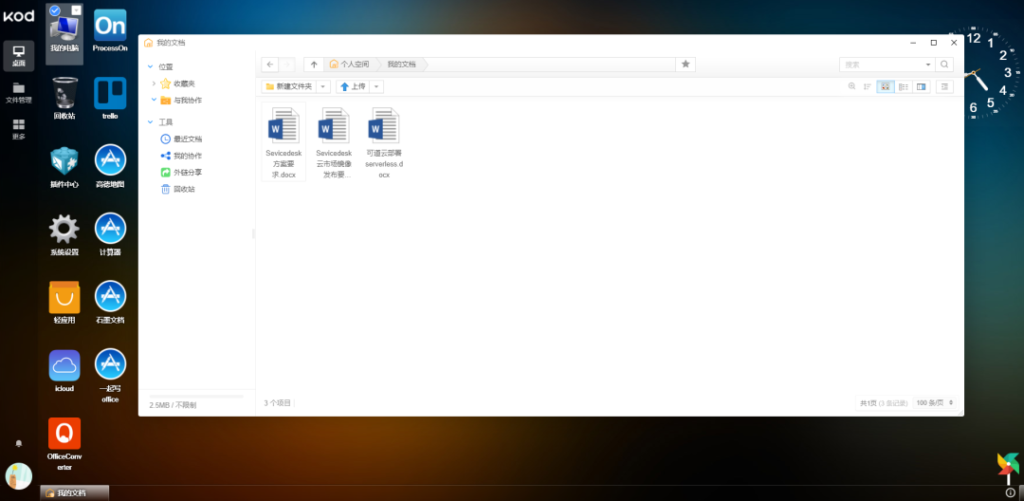This screenshot has height=501, width=1024.
Task: Switch to 桌面 in the left dock
Action: [x=18, y=56]
